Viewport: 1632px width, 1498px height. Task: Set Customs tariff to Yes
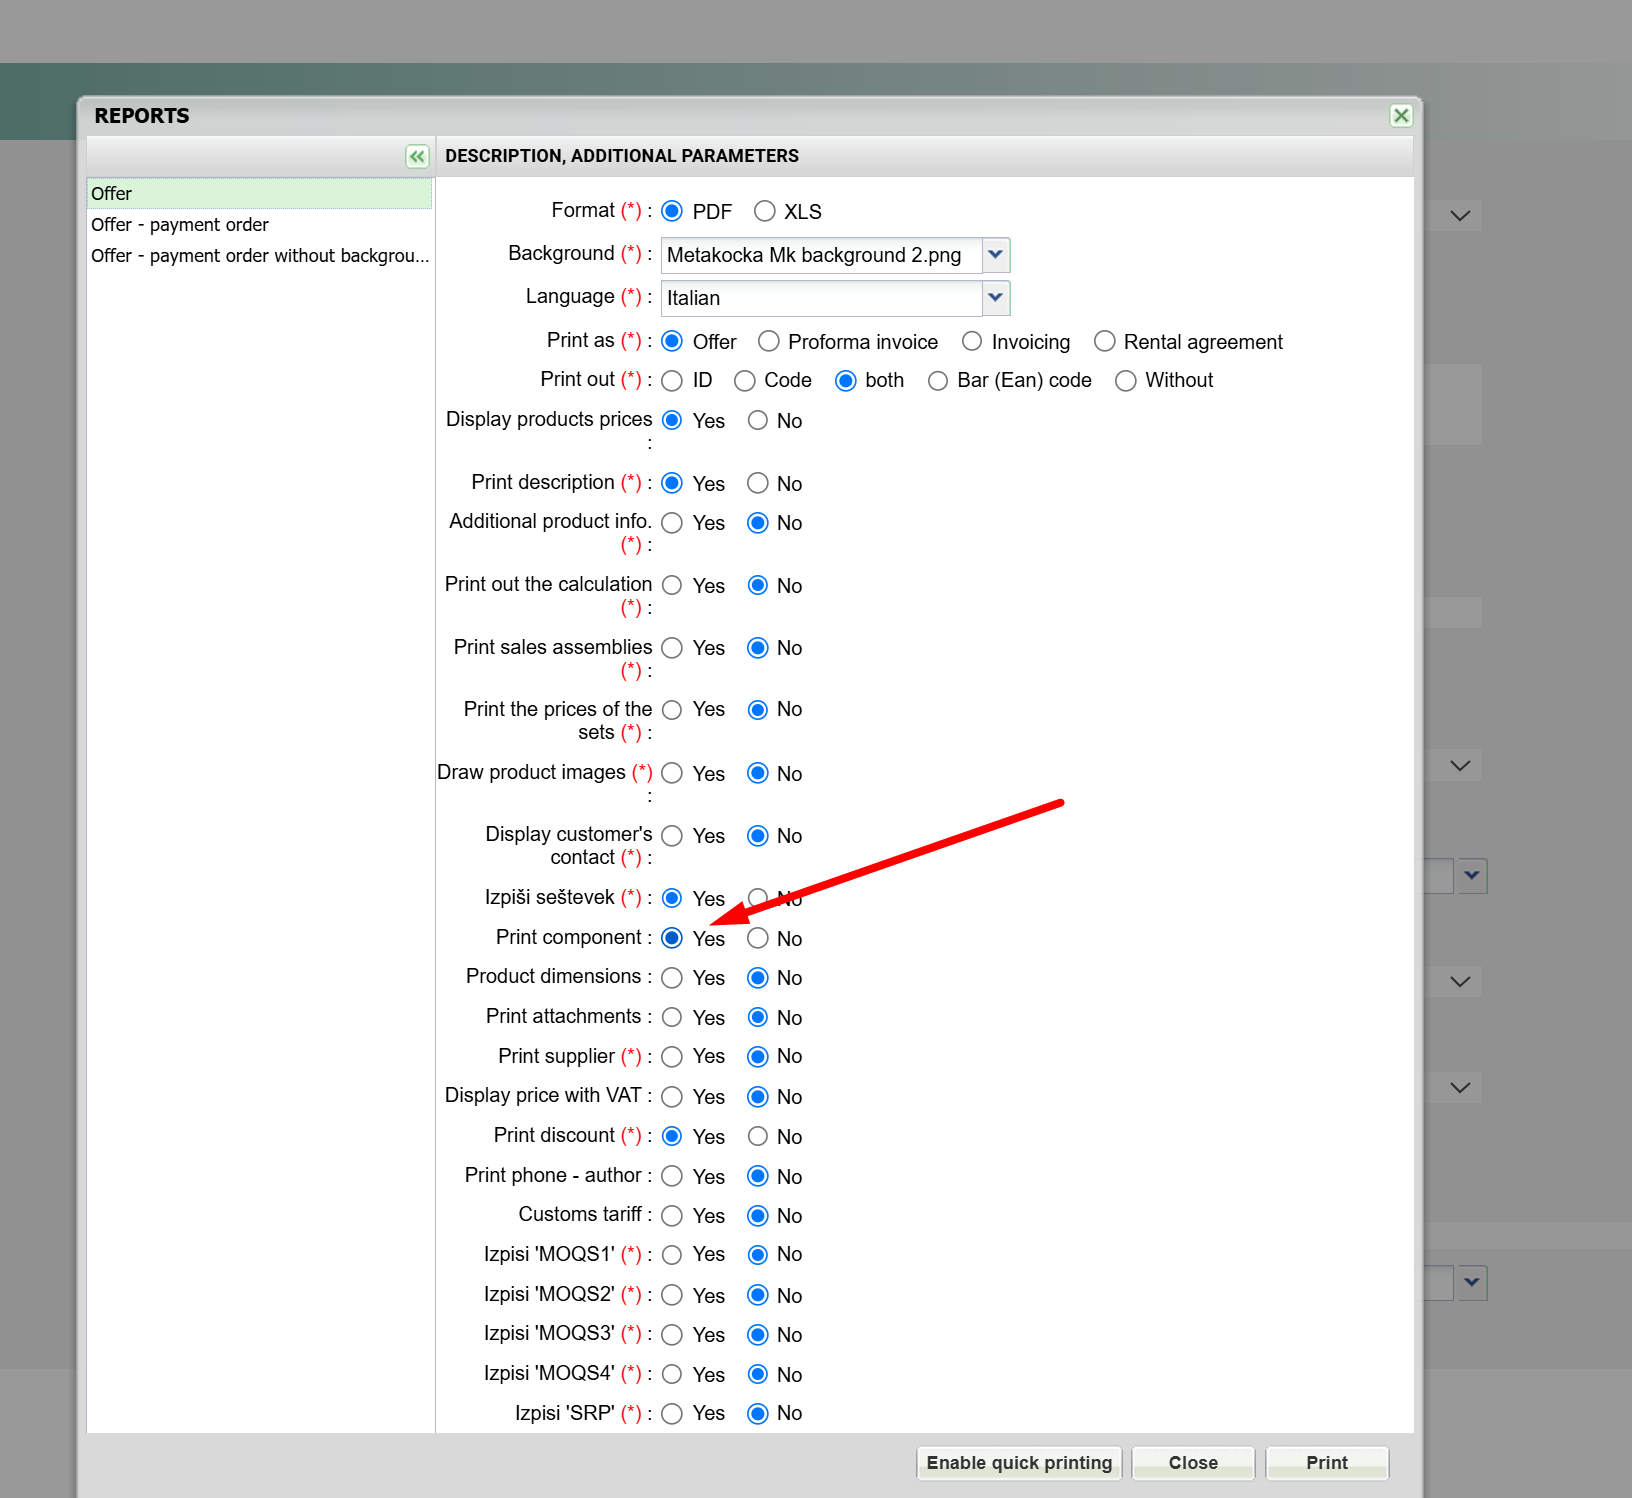point(672,1216)
